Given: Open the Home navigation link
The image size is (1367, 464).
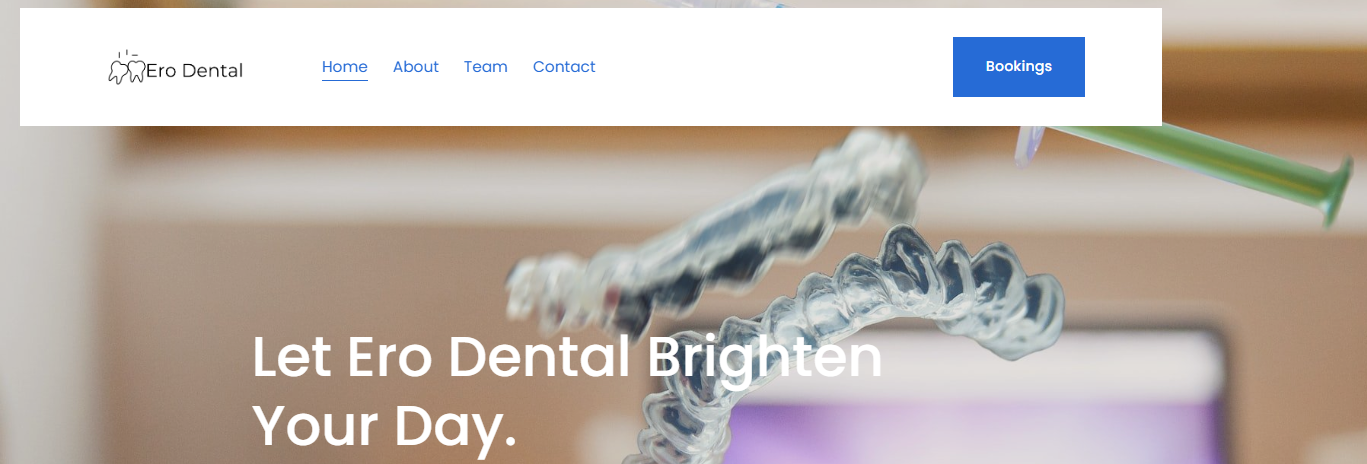Looking at the screenshot, I should (345, 67).
